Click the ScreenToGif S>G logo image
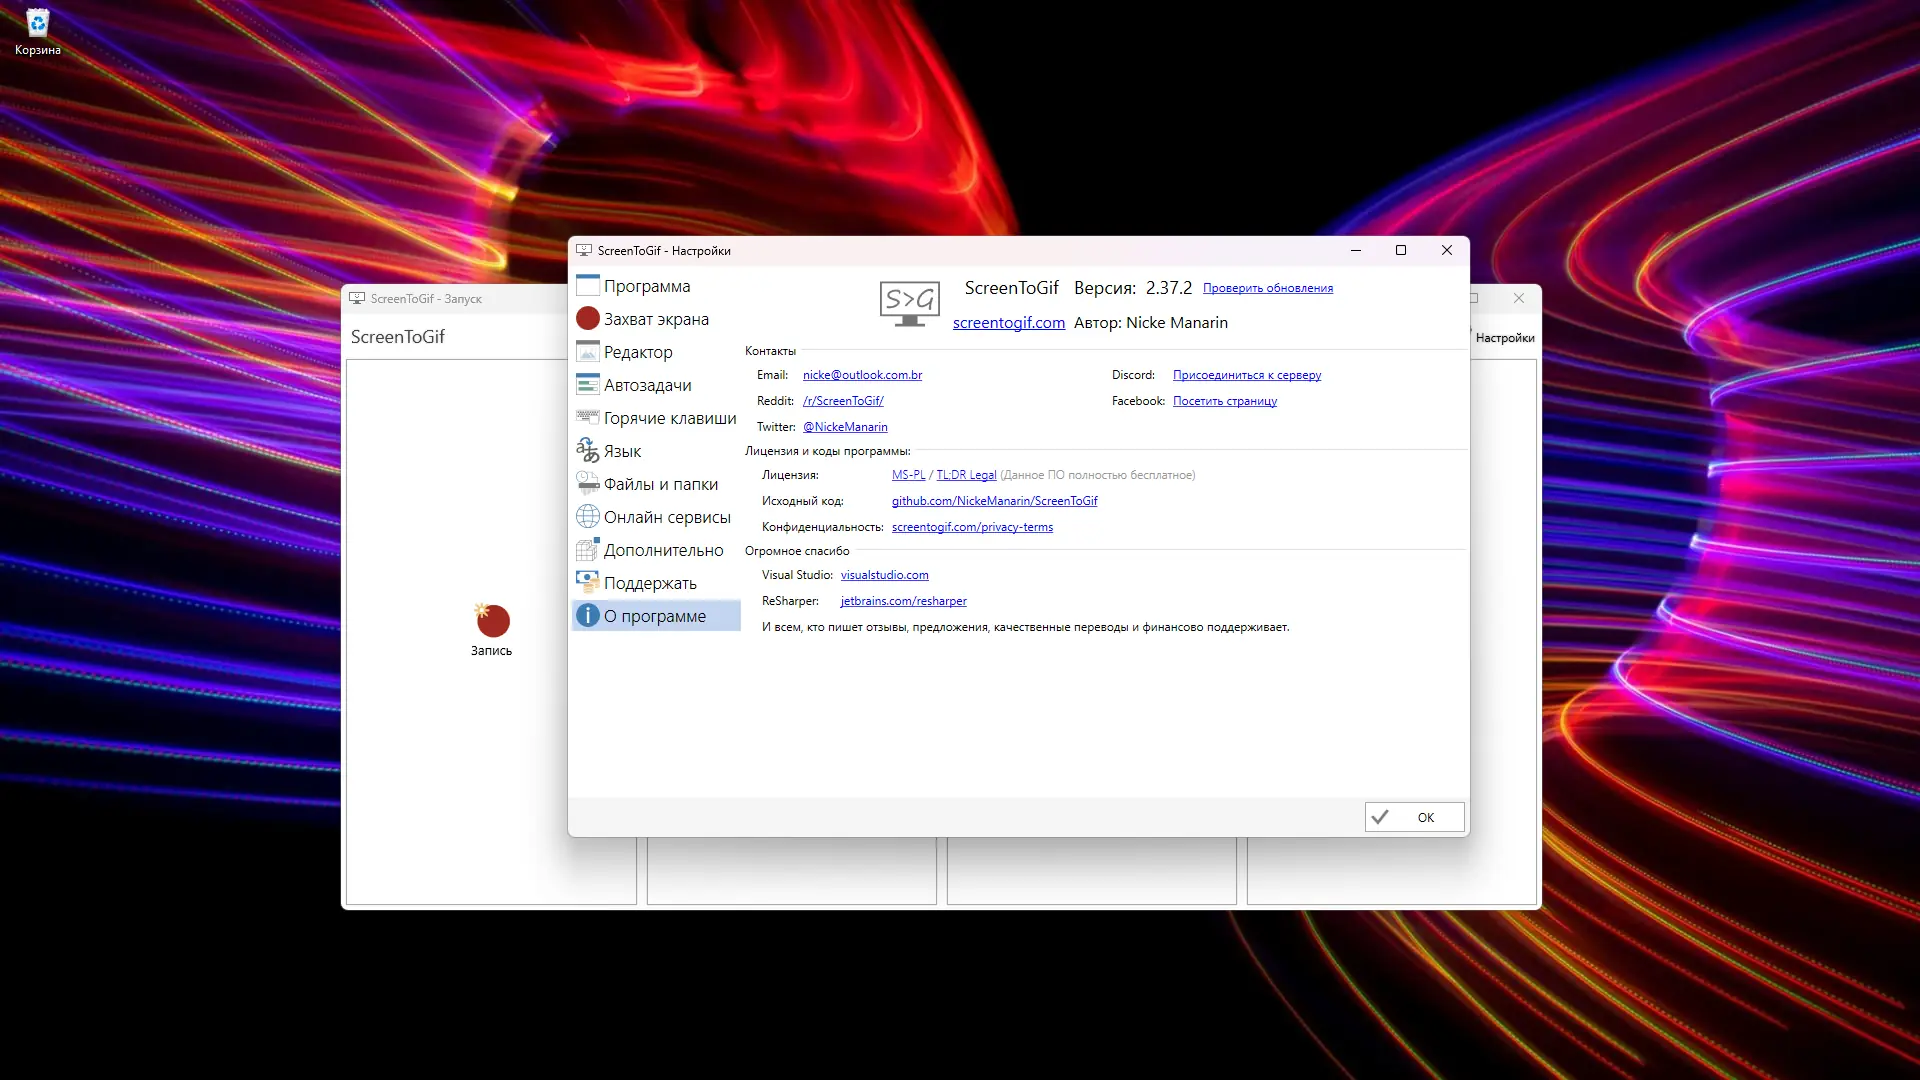The image size is (1920, 1080). tap(909, 303)
